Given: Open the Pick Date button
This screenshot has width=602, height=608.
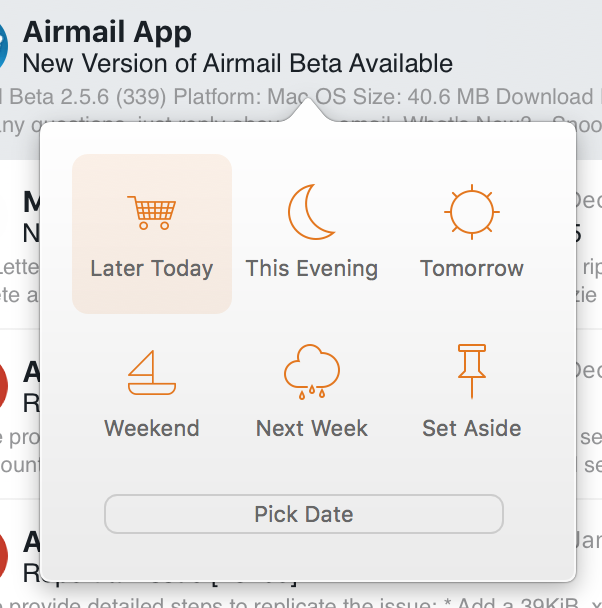Looking at the screenshot, I should pos(304,514).
